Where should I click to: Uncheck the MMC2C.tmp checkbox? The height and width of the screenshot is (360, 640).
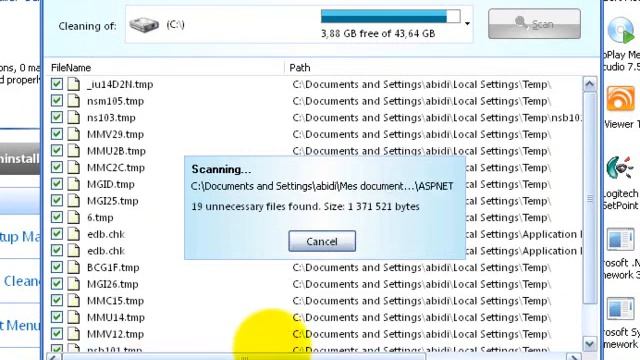57,167
